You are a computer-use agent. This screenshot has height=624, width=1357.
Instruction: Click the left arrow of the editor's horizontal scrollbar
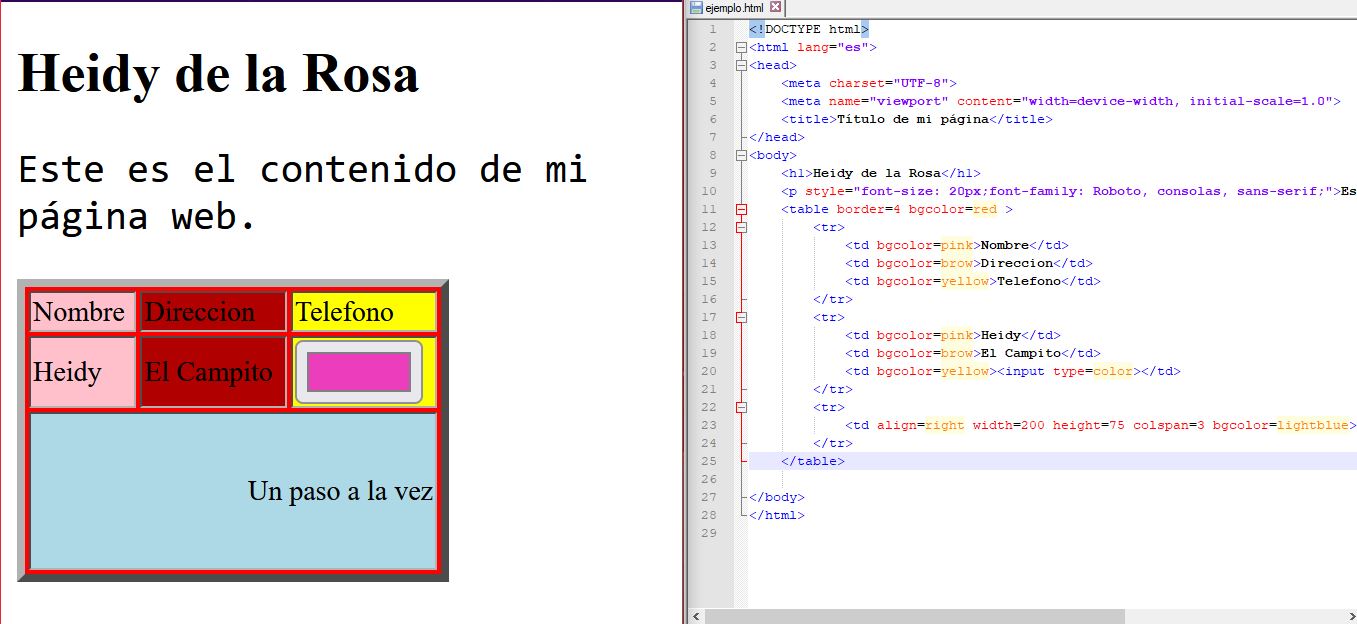coord(696,616)
